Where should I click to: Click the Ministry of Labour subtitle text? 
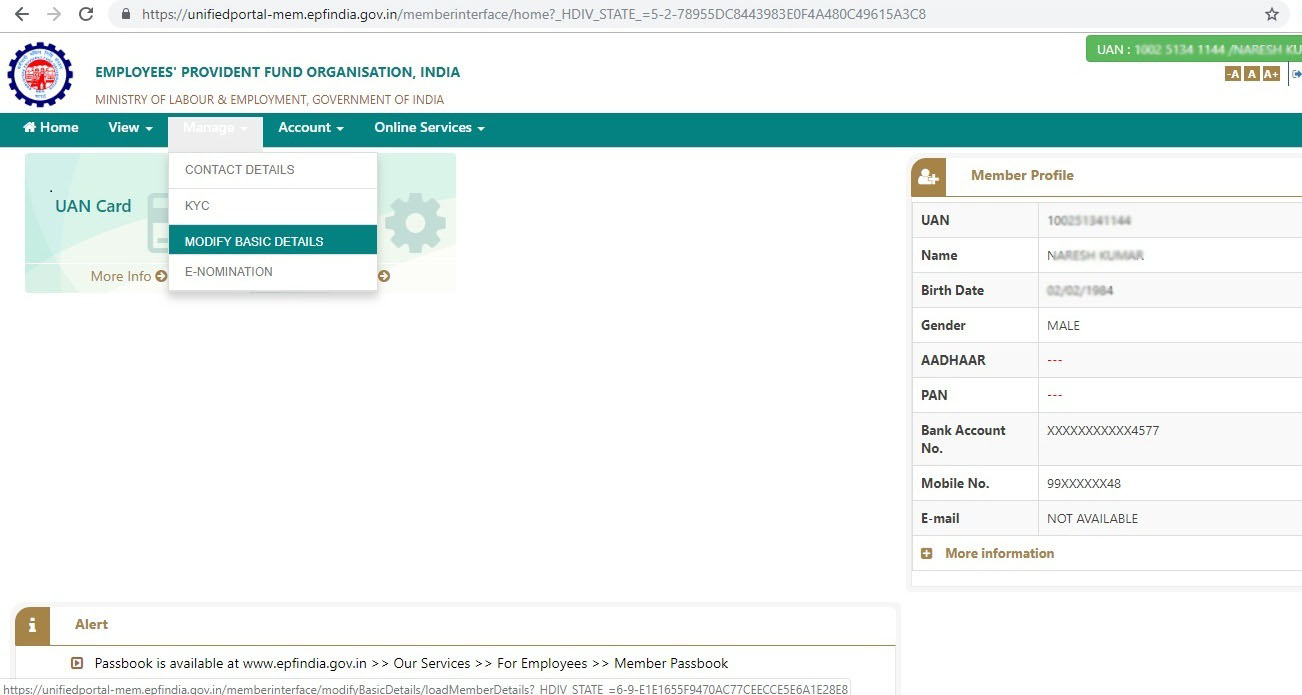click(x=269, y=100)
